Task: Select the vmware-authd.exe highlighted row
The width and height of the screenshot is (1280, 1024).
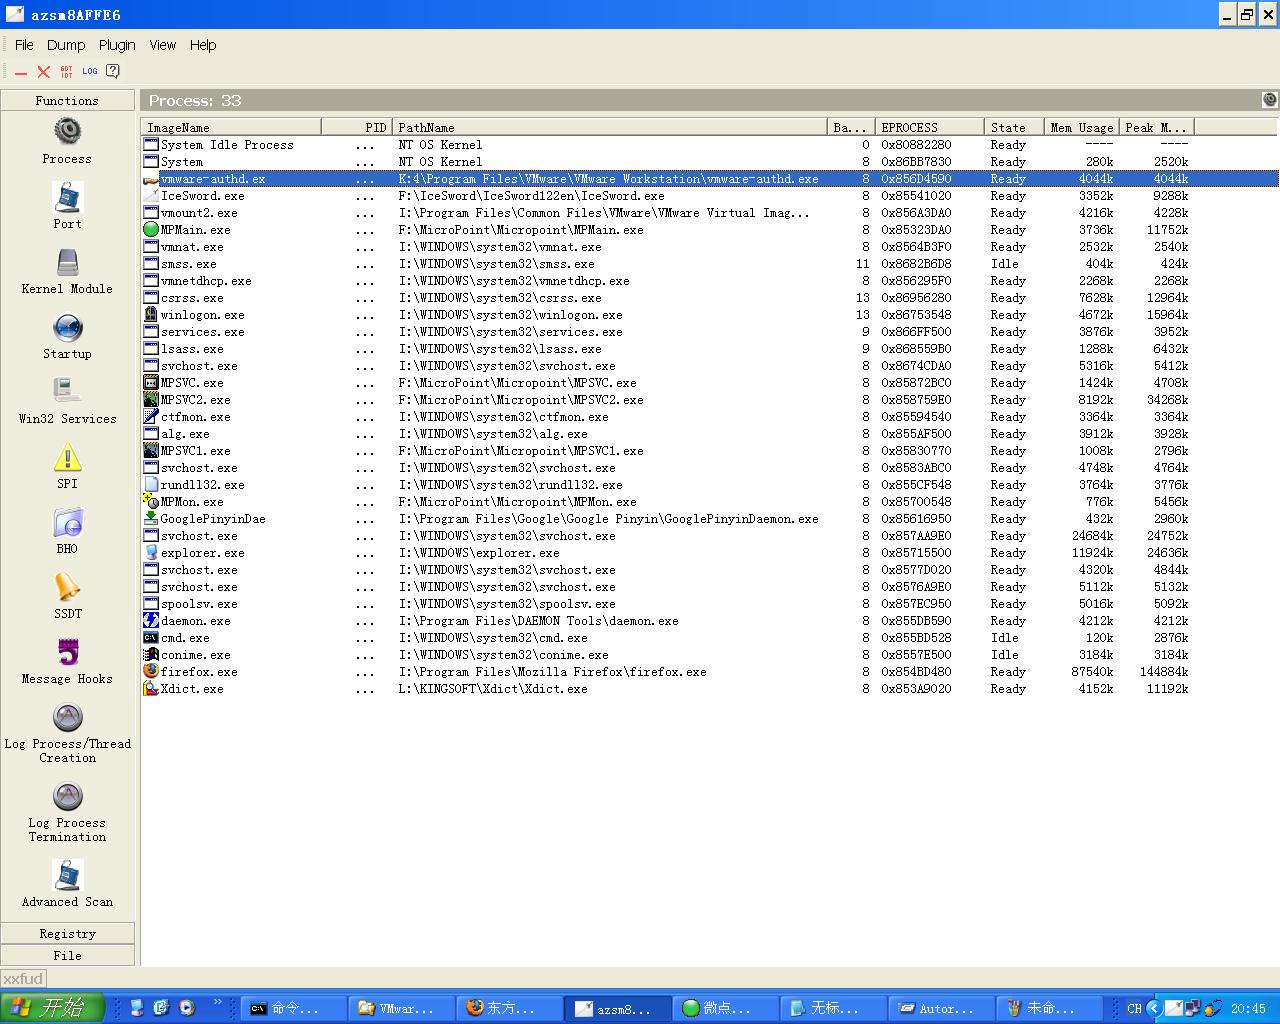Action: [x=710, y=179]
